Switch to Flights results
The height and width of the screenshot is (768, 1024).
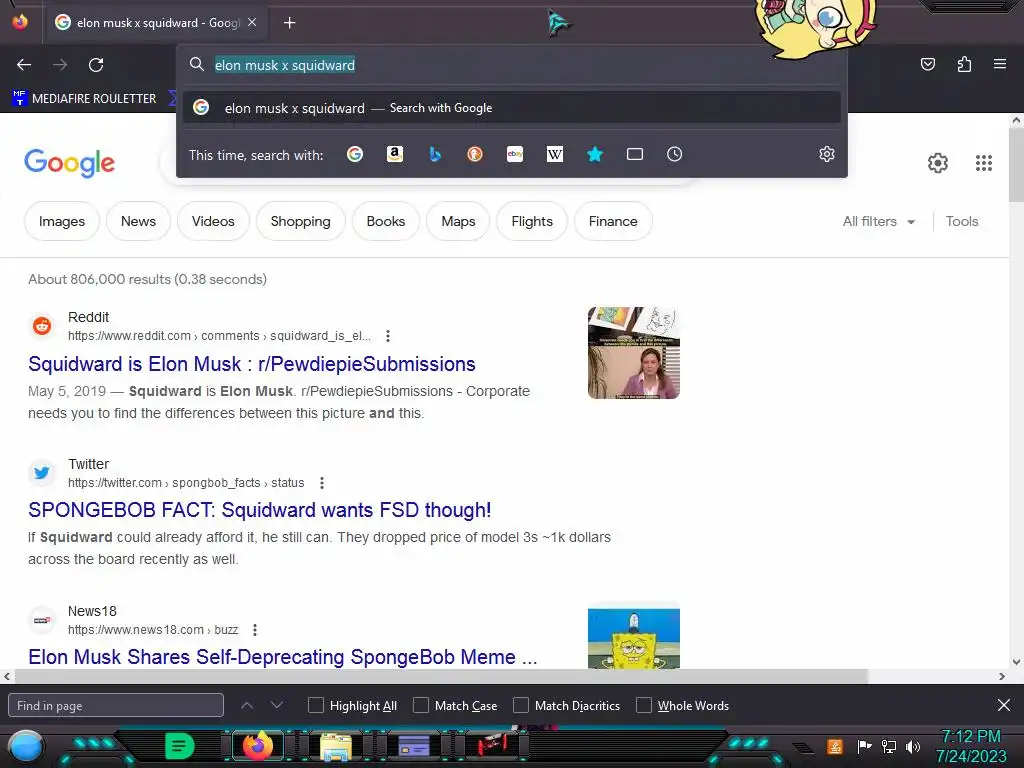(x=532, y=221)
